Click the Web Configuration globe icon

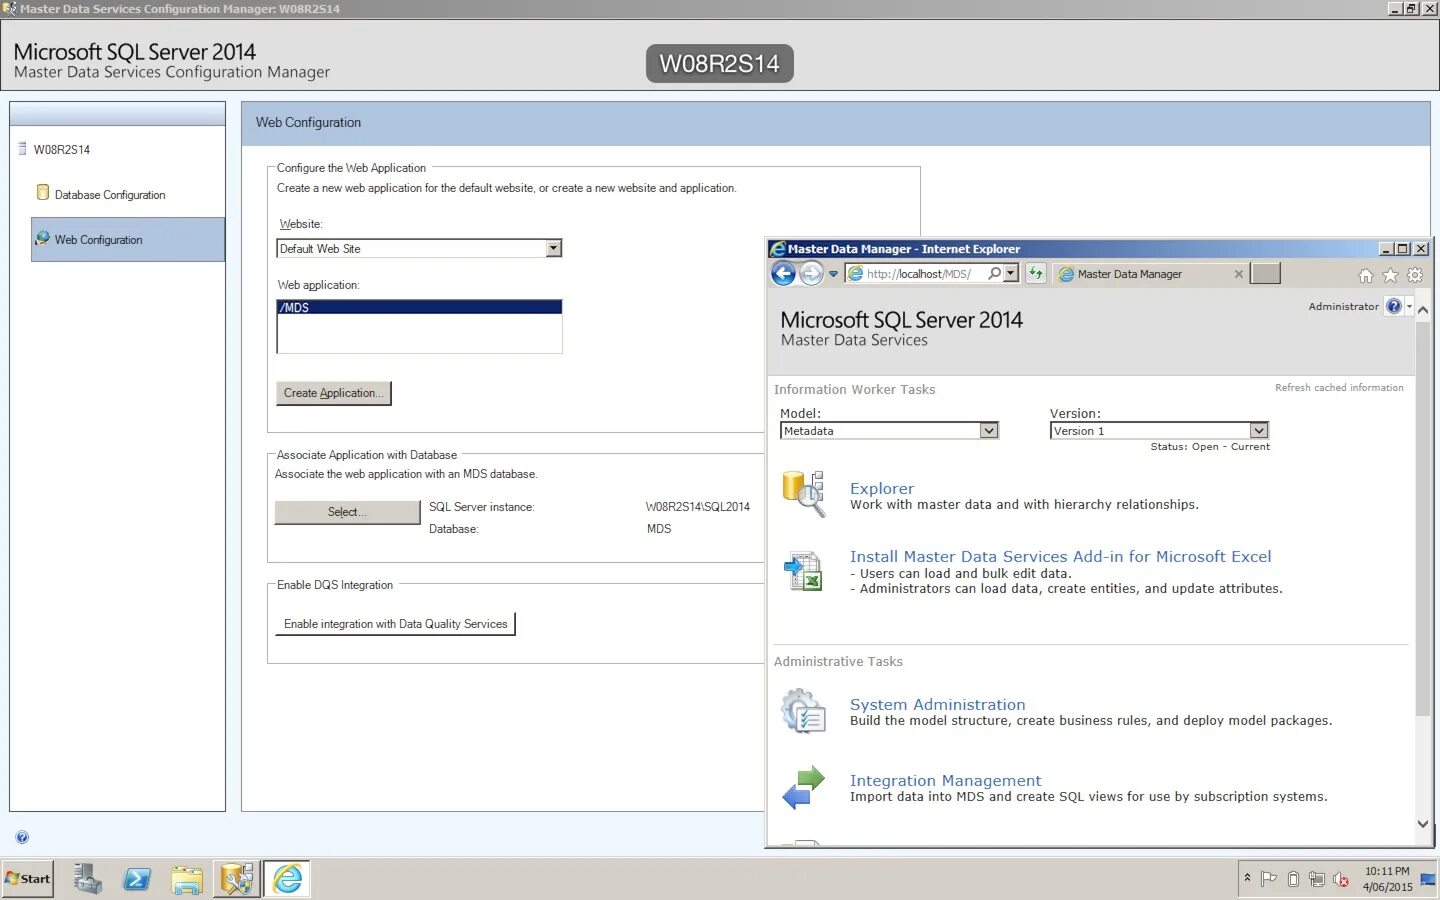click(x=42, y=238)
